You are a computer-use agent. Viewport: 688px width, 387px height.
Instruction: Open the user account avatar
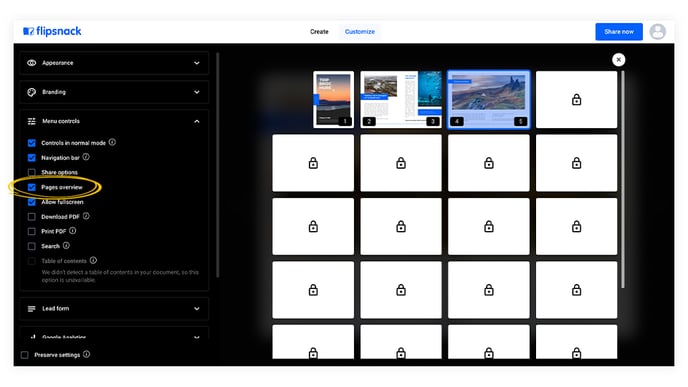(657, 32)
